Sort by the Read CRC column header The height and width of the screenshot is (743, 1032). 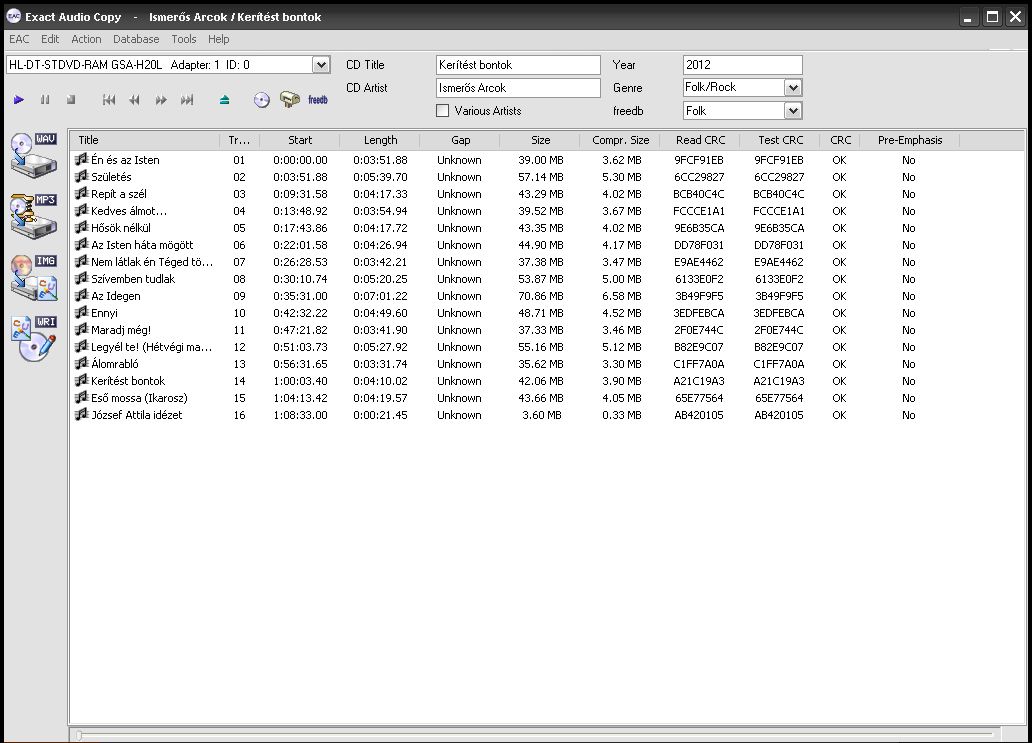(700, 140)
